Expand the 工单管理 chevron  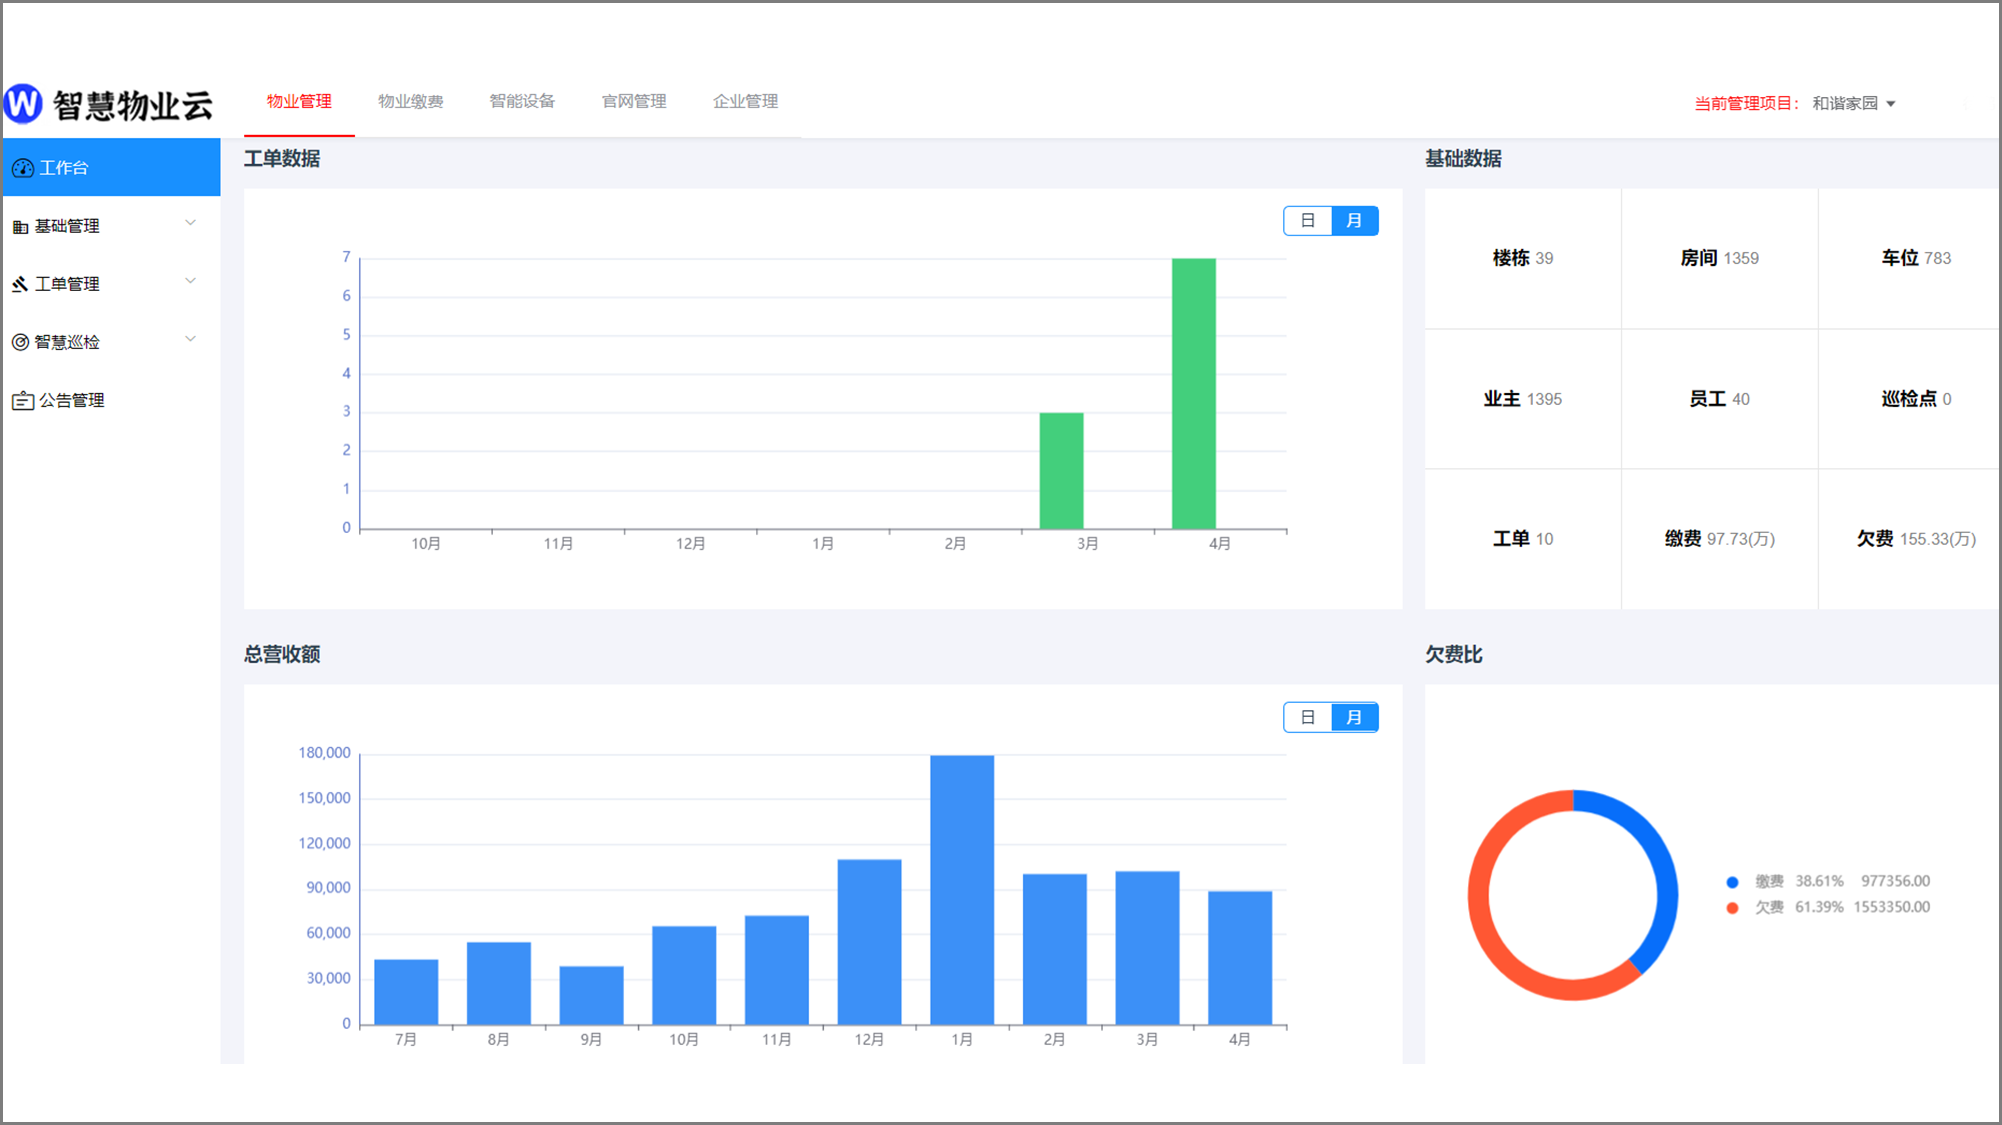click(x=190, y=281)
